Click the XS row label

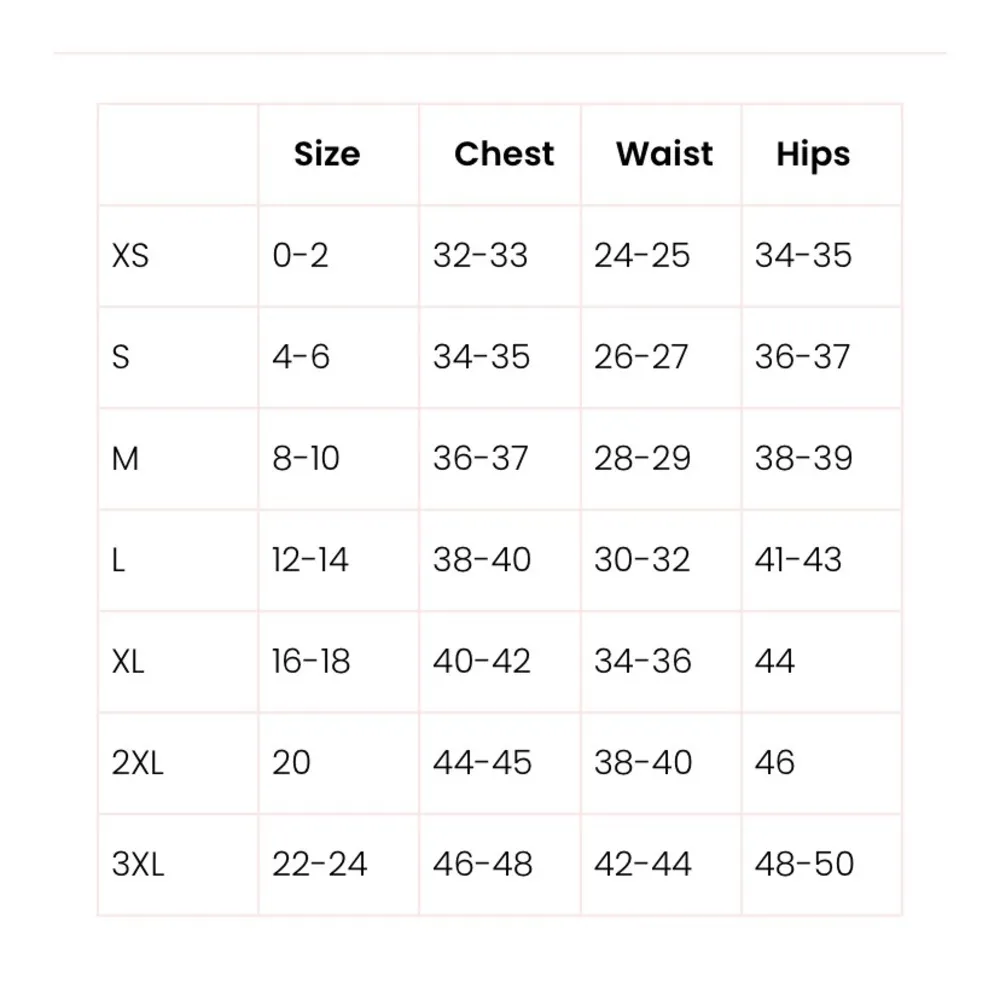pyautogui.click(x=130, y=256)
